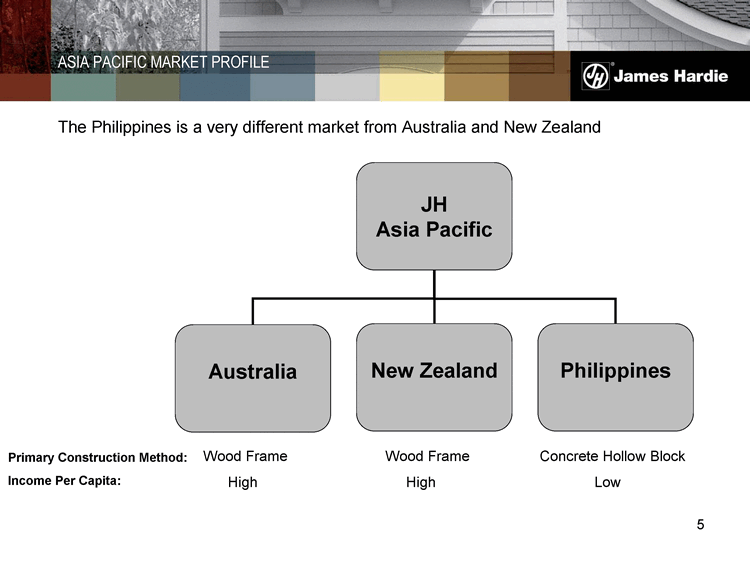Click the Asia Pacific Market Profile header title
This screenshot has height=562, width=750.
(163, 62)
